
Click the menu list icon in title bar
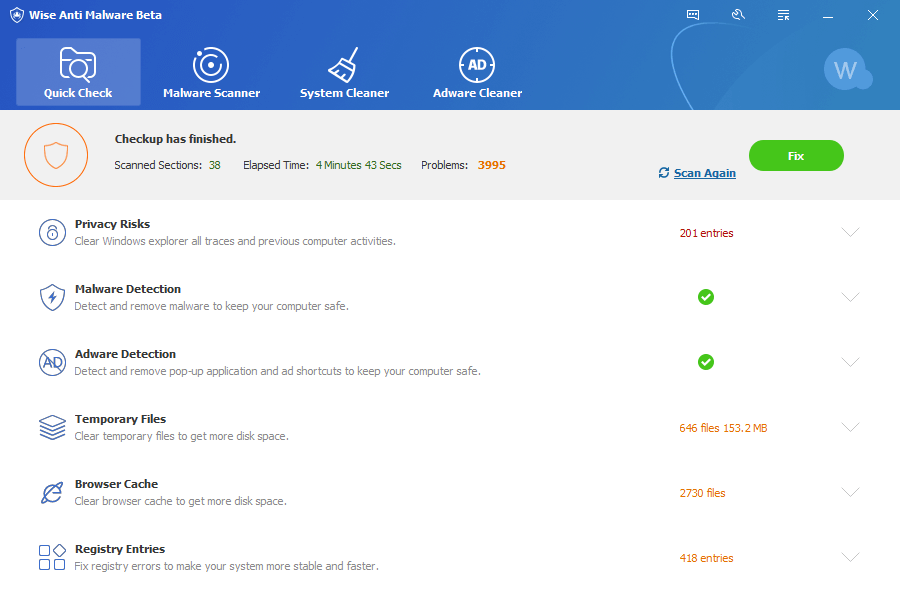click(783, 15)
